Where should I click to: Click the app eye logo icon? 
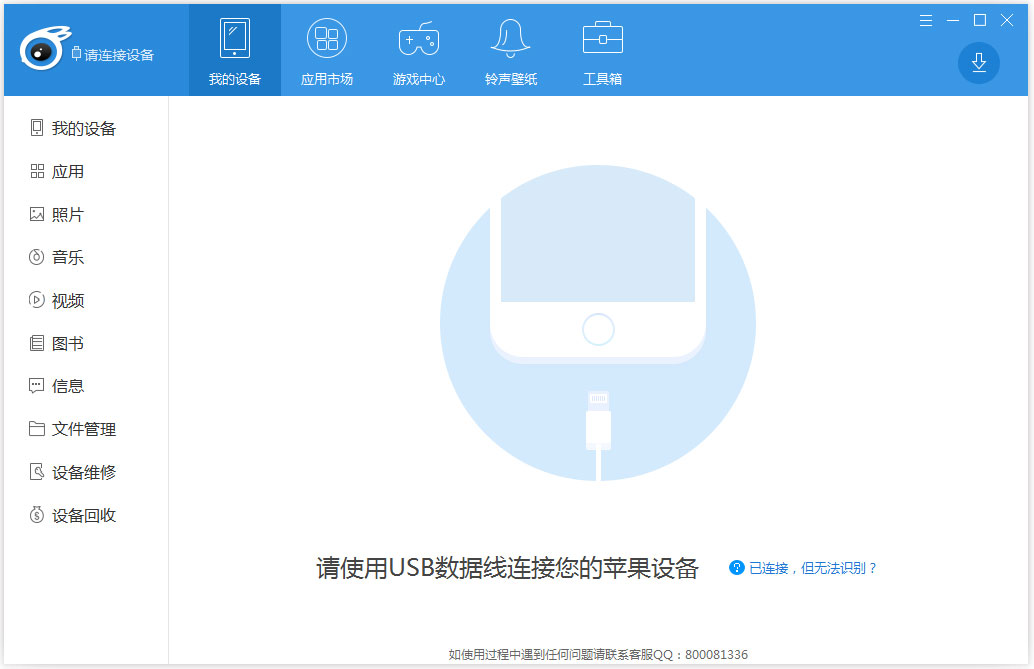(x=42, y=50)
